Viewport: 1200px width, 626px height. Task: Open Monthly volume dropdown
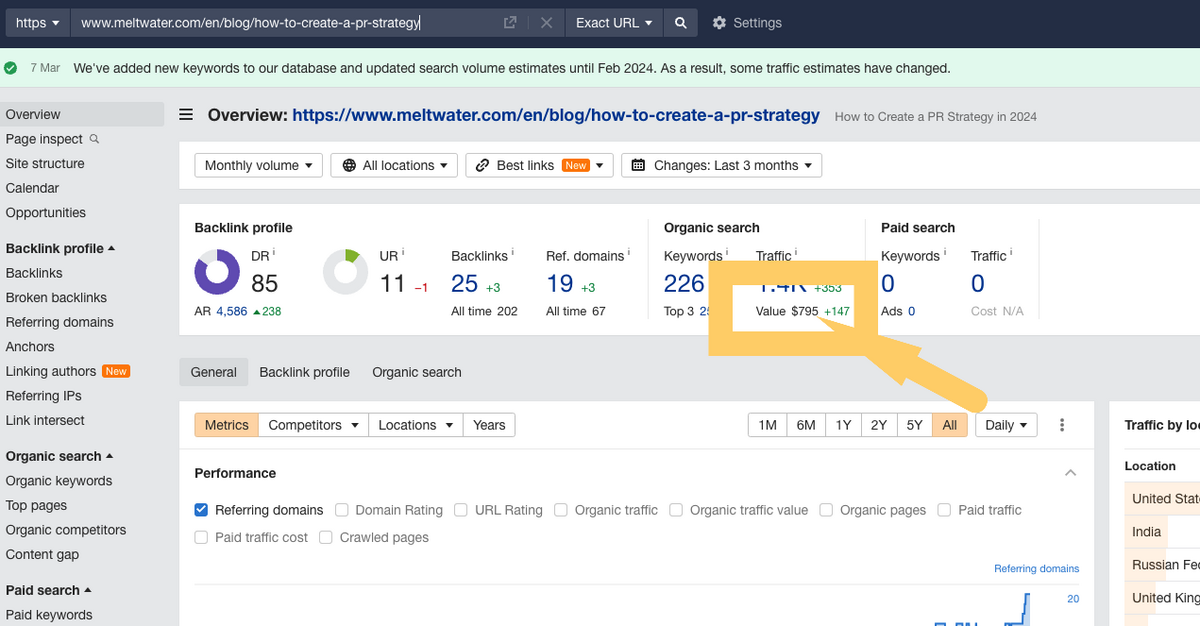coord(258,165)
